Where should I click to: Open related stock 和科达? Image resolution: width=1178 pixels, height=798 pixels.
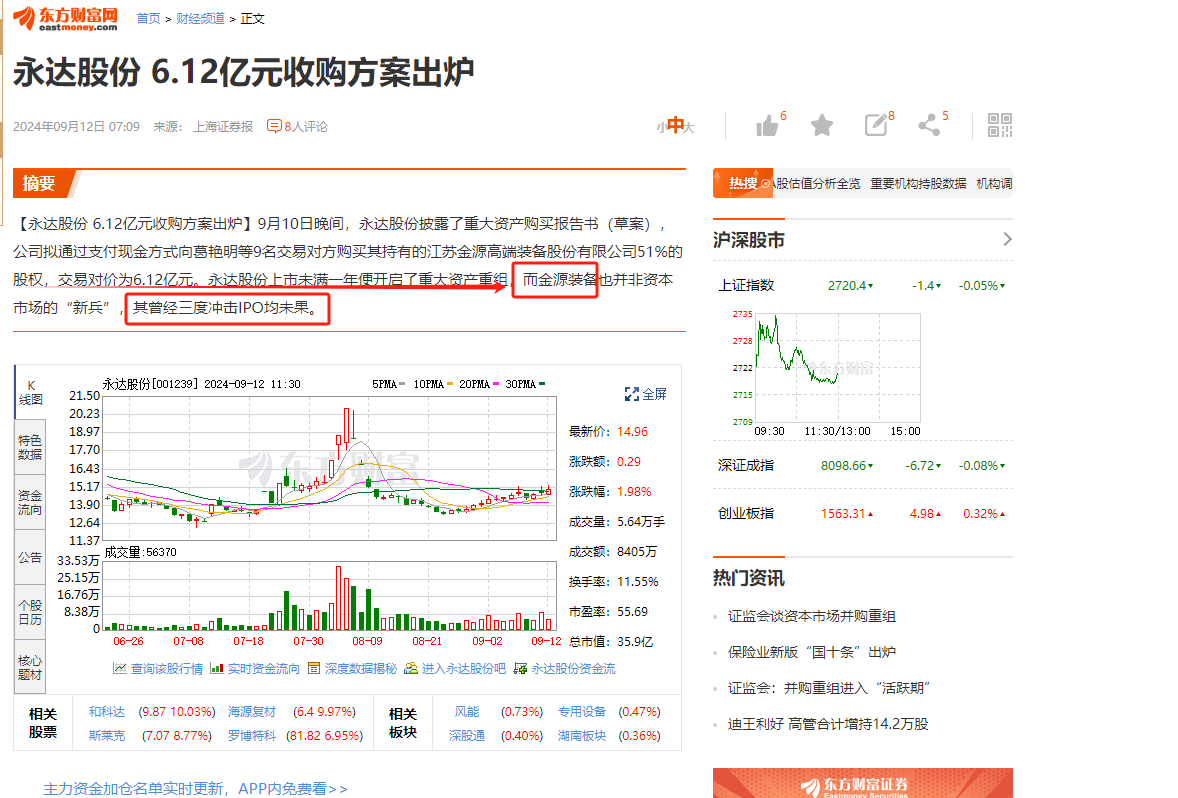[107, 712]
